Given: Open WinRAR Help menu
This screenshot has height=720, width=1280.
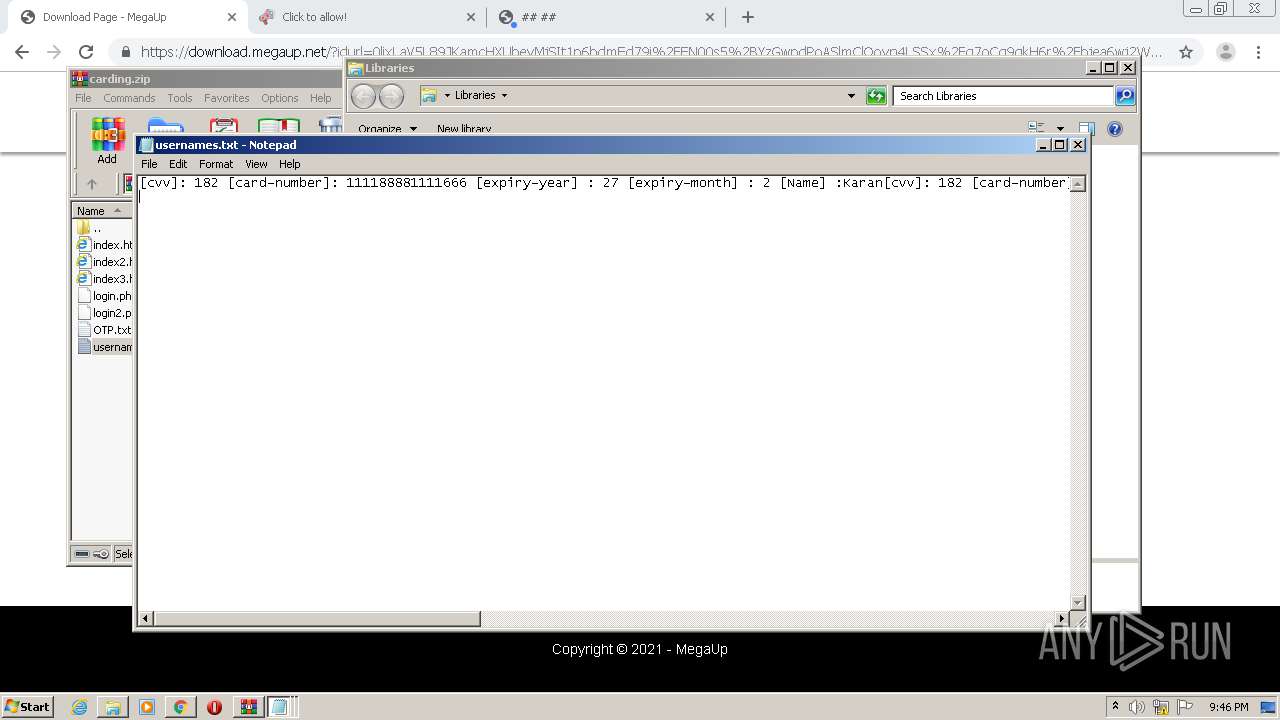Looking at the screenshot, I should tap(320, 98).
